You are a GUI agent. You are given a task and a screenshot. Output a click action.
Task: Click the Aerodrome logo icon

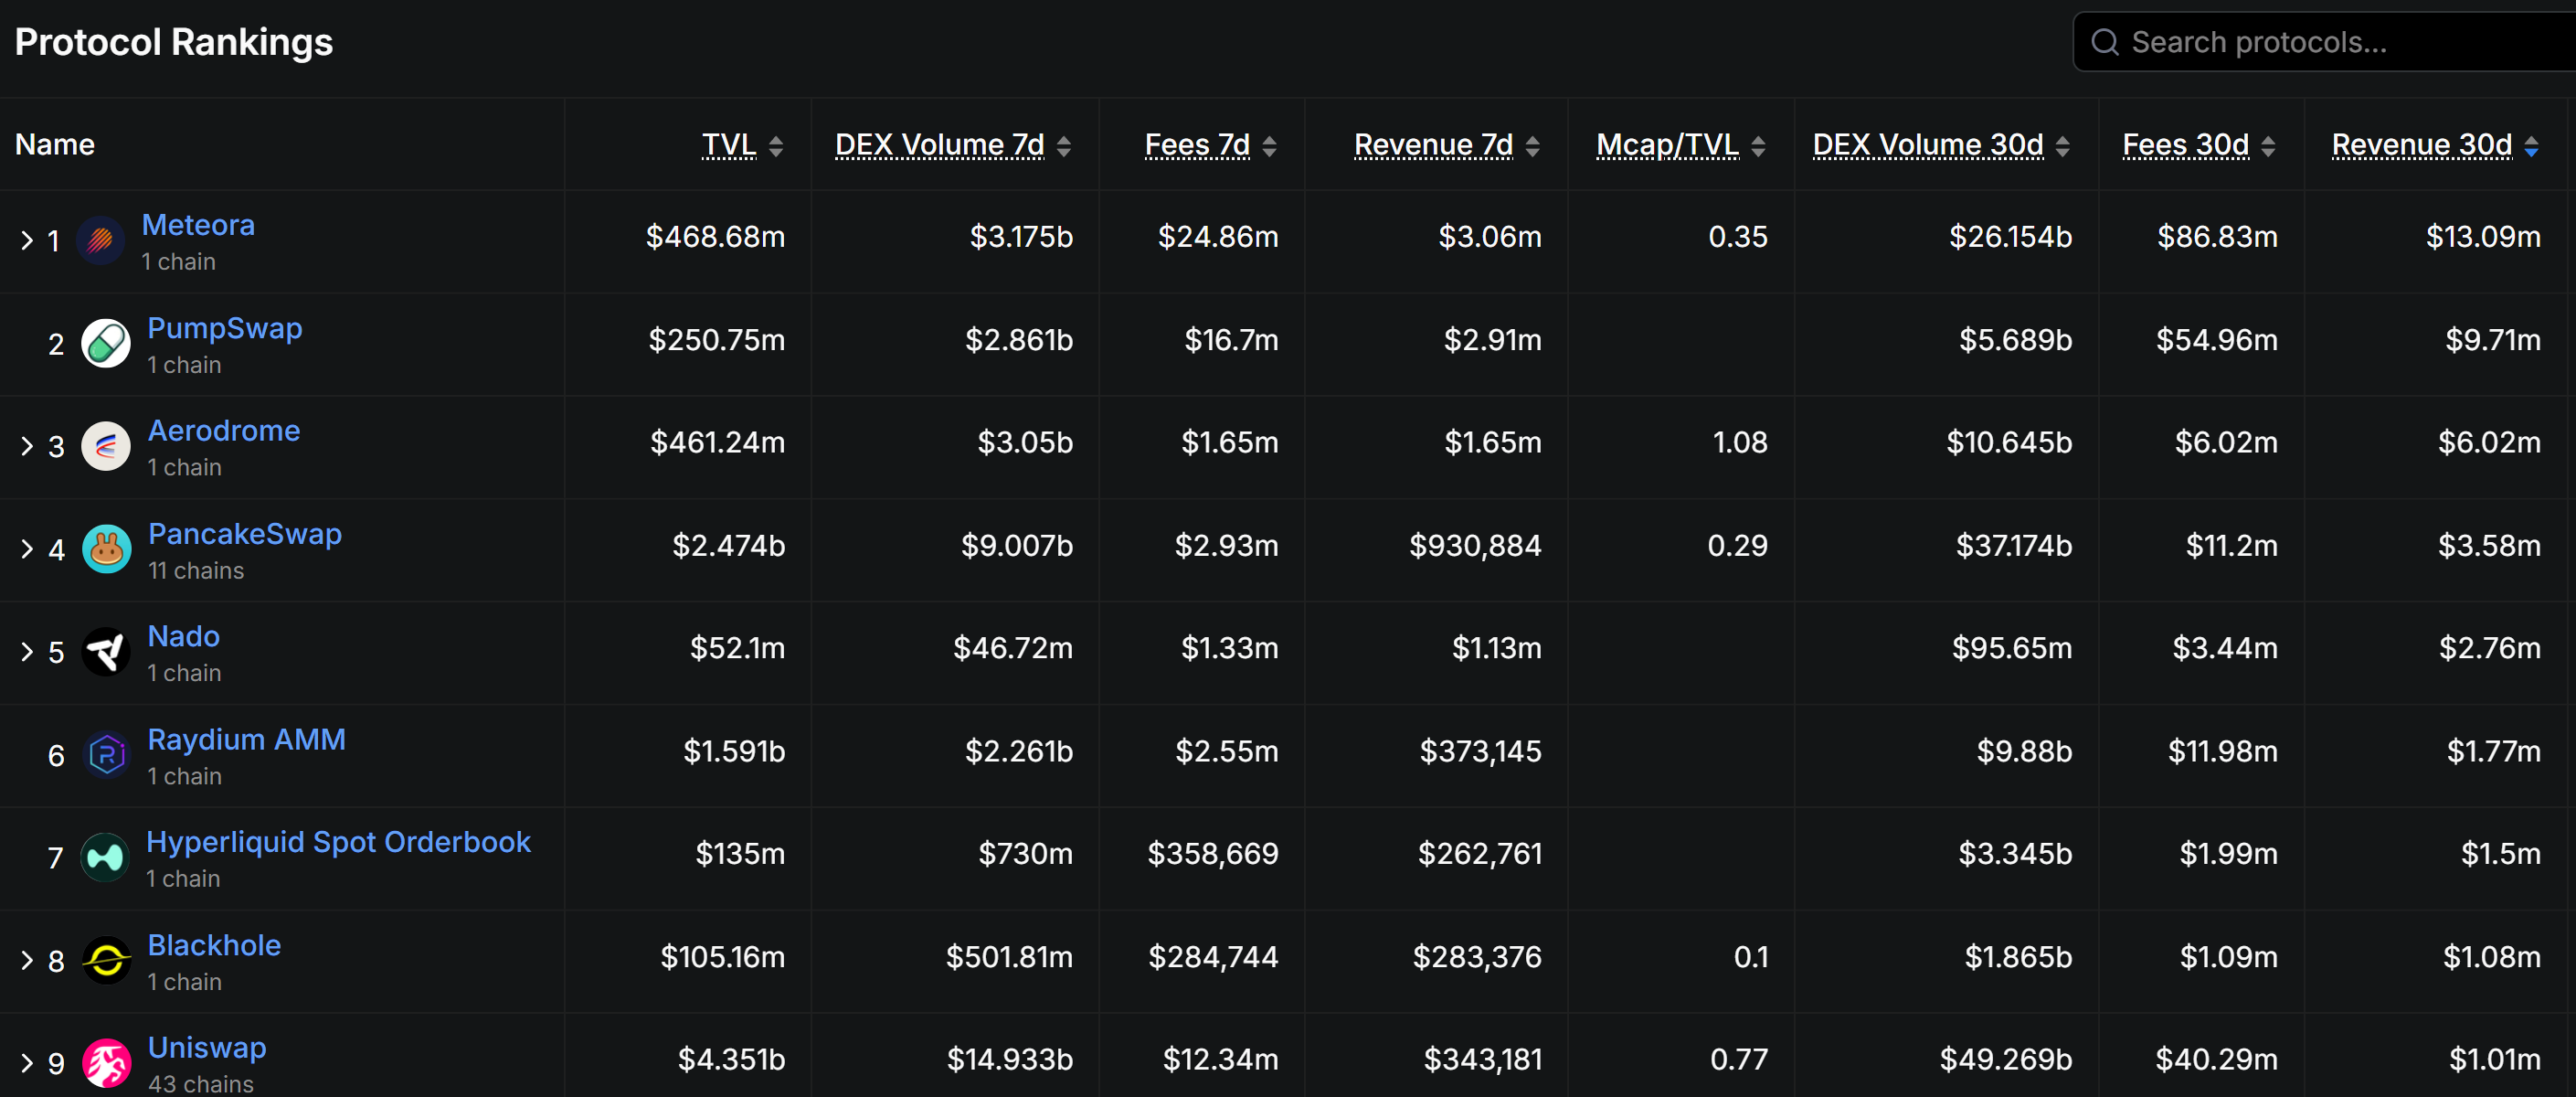106,446
